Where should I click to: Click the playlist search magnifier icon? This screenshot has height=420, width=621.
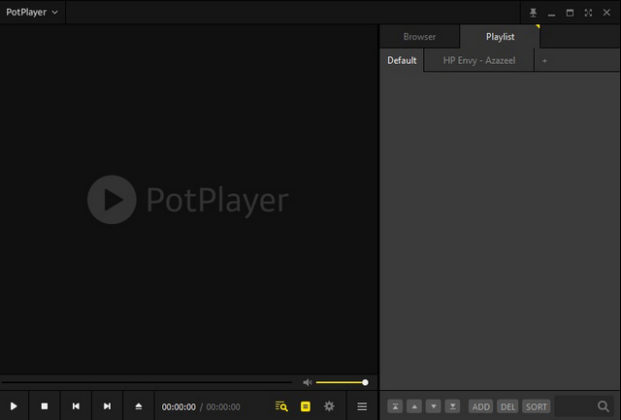pyautogui.click(x=603, y=406)
